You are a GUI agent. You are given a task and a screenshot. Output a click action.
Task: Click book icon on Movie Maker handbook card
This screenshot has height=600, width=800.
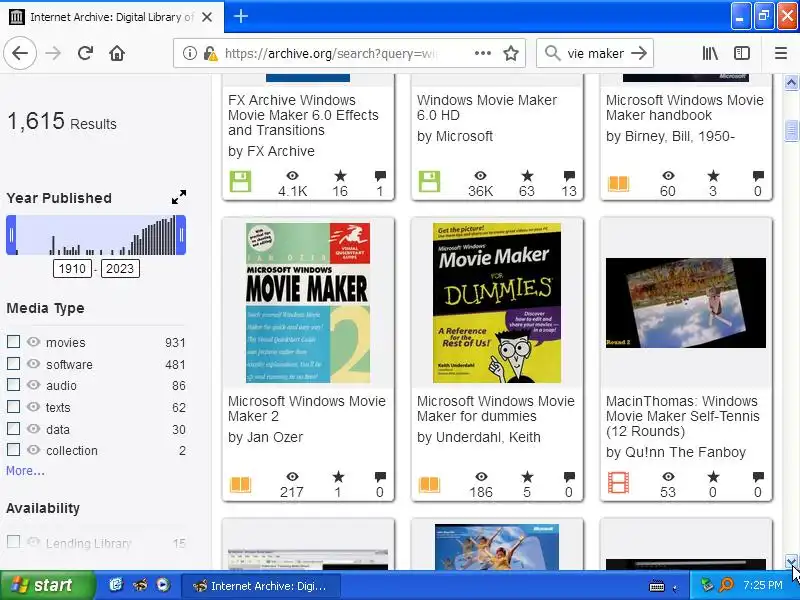[x=618, y=183]
